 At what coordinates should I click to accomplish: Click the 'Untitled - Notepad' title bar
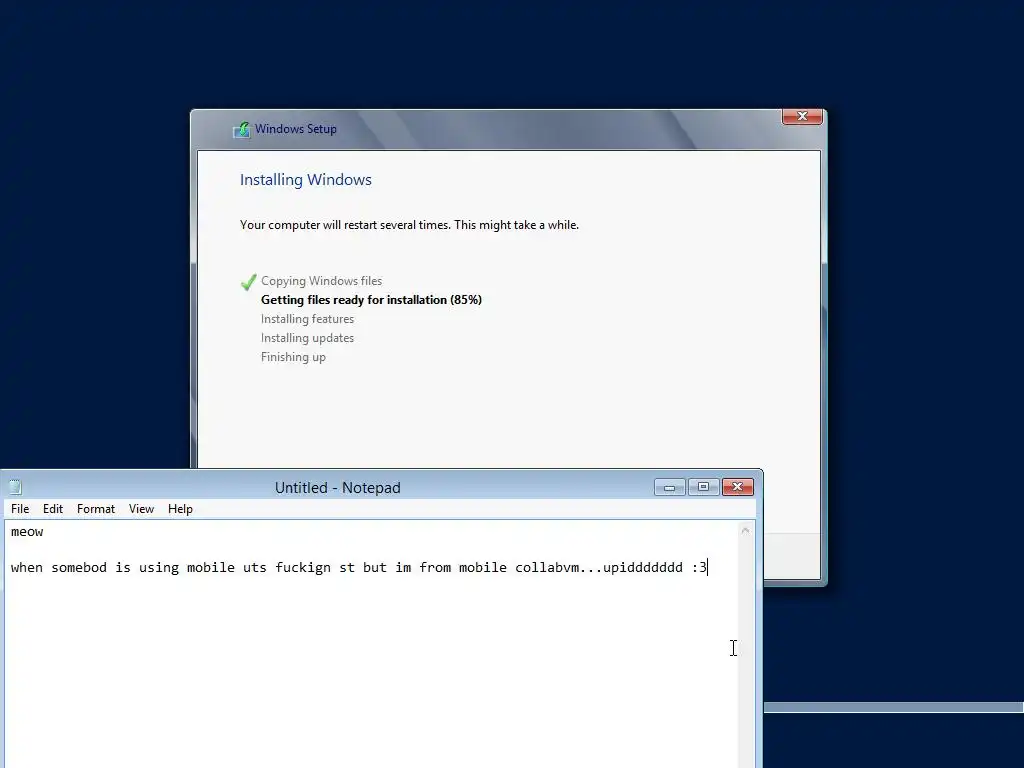point(338,487)
